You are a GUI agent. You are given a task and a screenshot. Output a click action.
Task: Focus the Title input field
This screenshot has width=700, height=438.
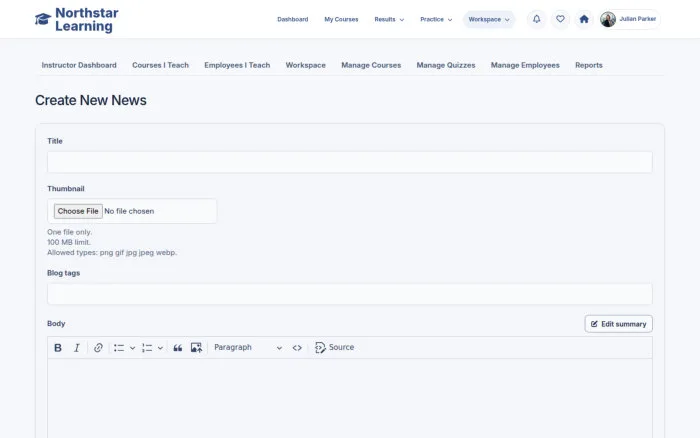350,162
